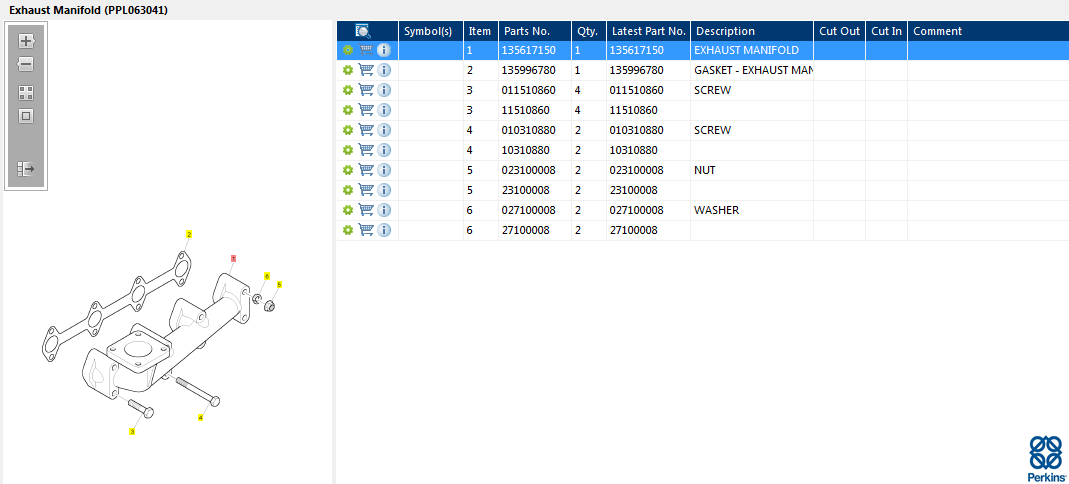This screenshot has width=1069, height=484.
Task: Click the gear icon for part 023100008
Action: [x=348, y=170]
